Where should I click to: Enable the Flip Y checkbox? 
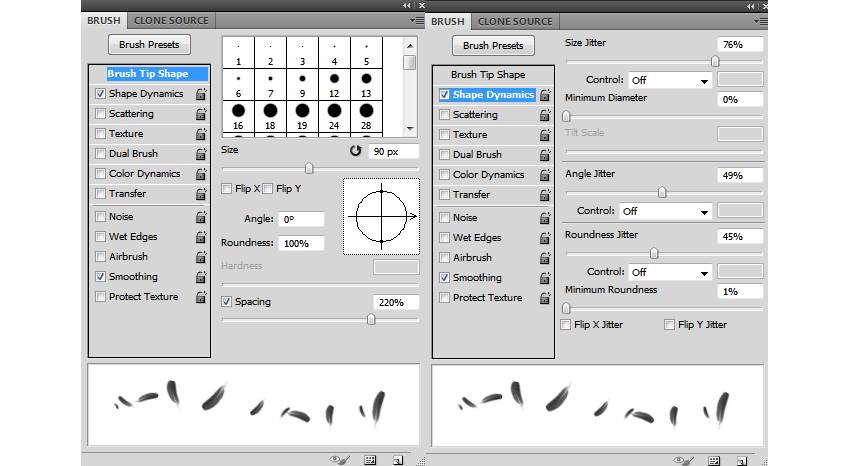pyautogui.click(x=268, y=189)
